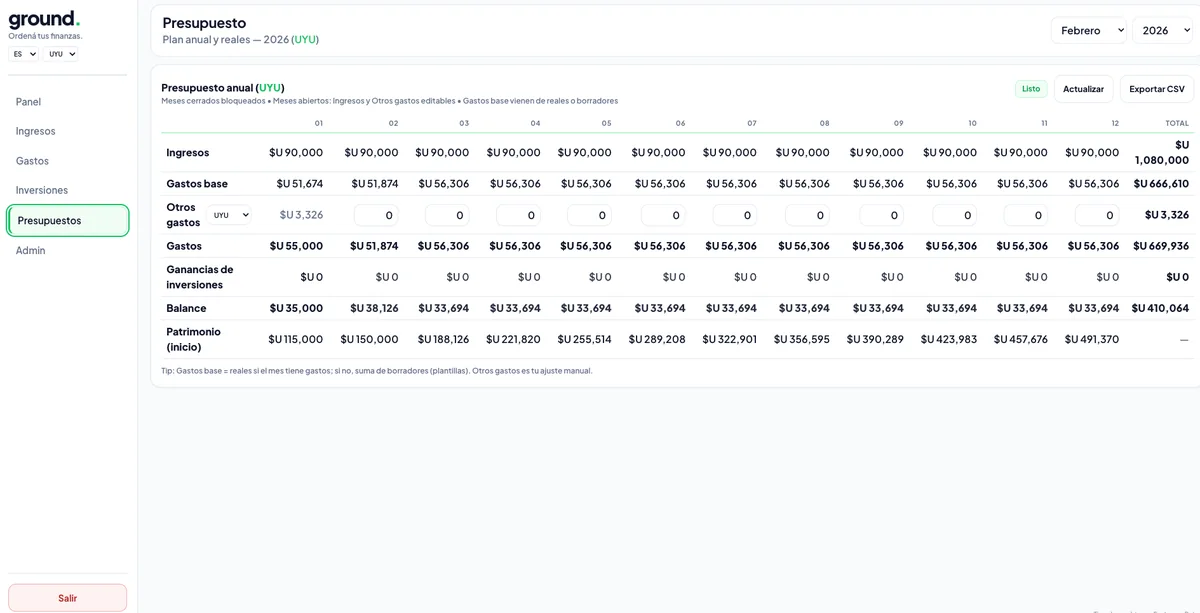Select the Gastos base value $U 51,674
This screenshot has height=613, width=1200.
click(298, 184)
